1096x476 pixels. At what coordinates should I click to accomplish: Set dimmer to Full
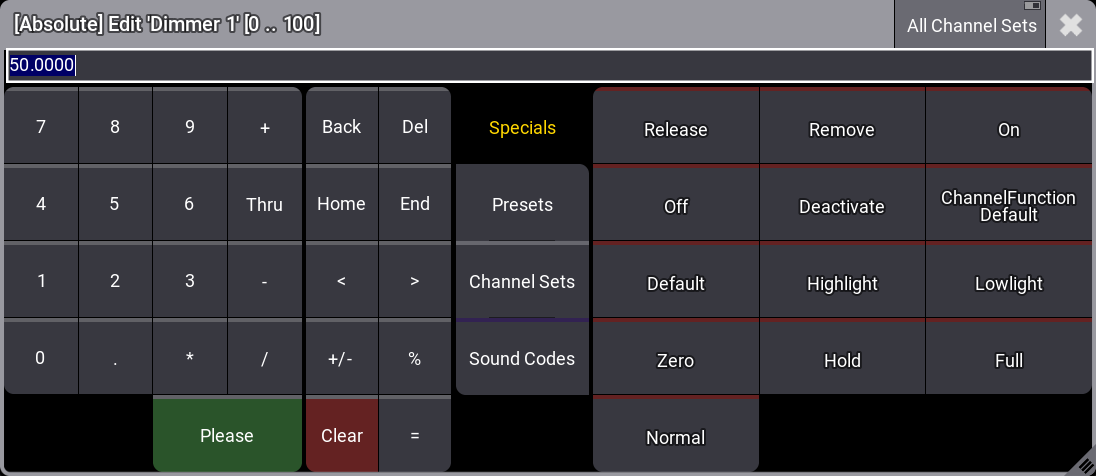1009,361
